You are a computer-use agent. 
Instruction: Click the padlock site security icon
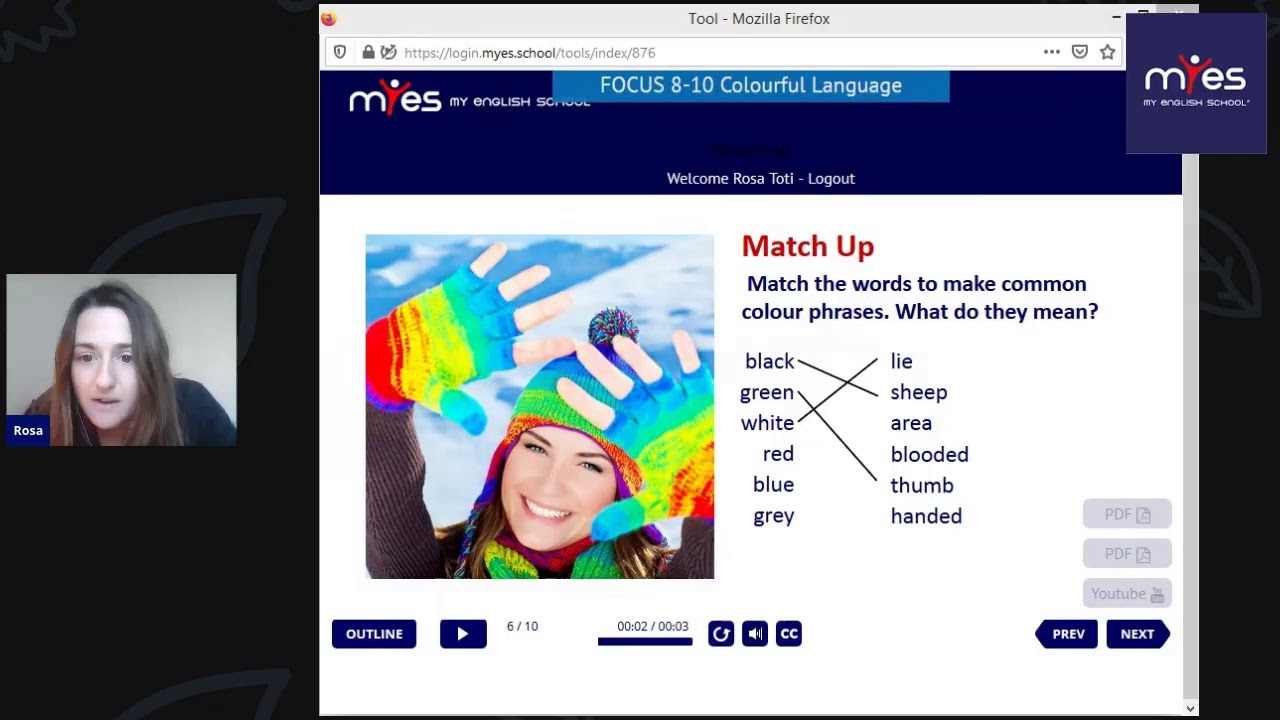[368, 52]
